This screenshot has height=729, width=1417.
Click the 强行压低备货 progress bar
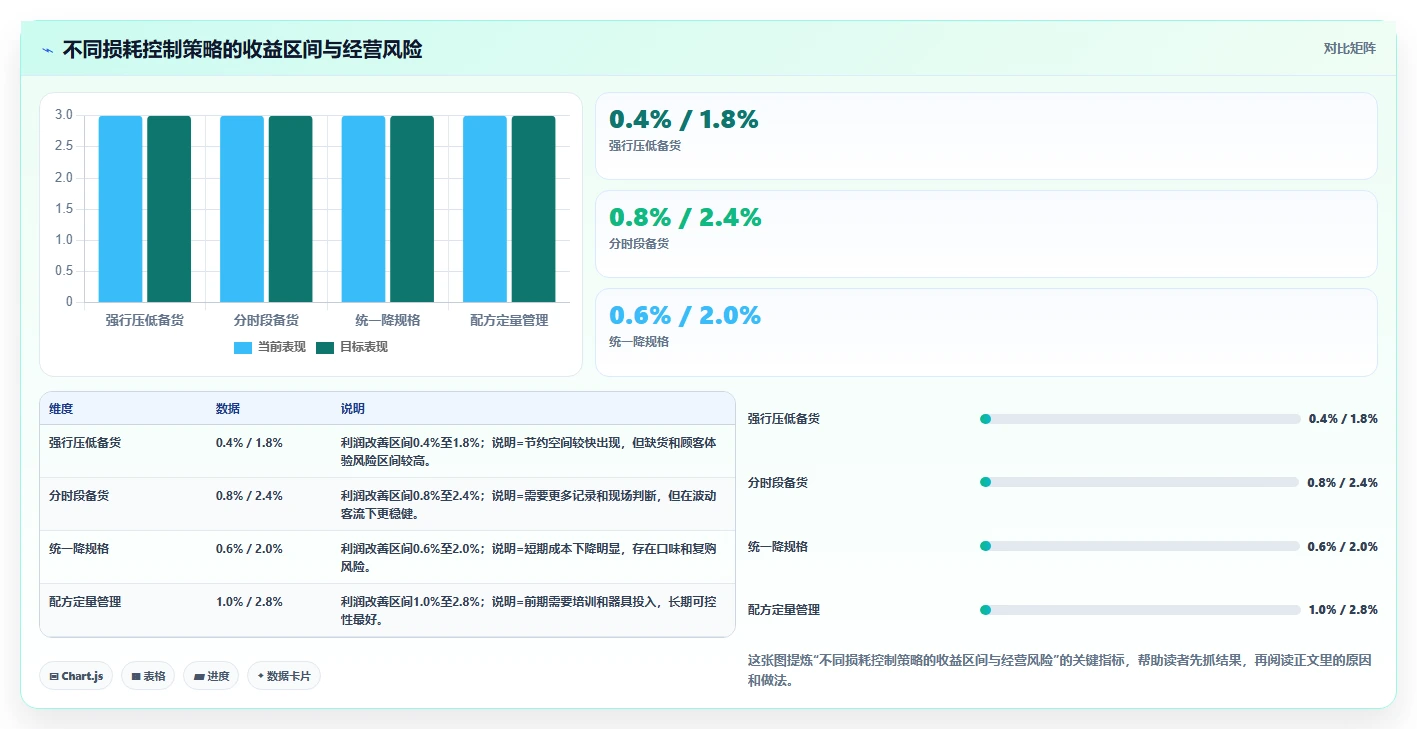click(x=1140, y=419)
